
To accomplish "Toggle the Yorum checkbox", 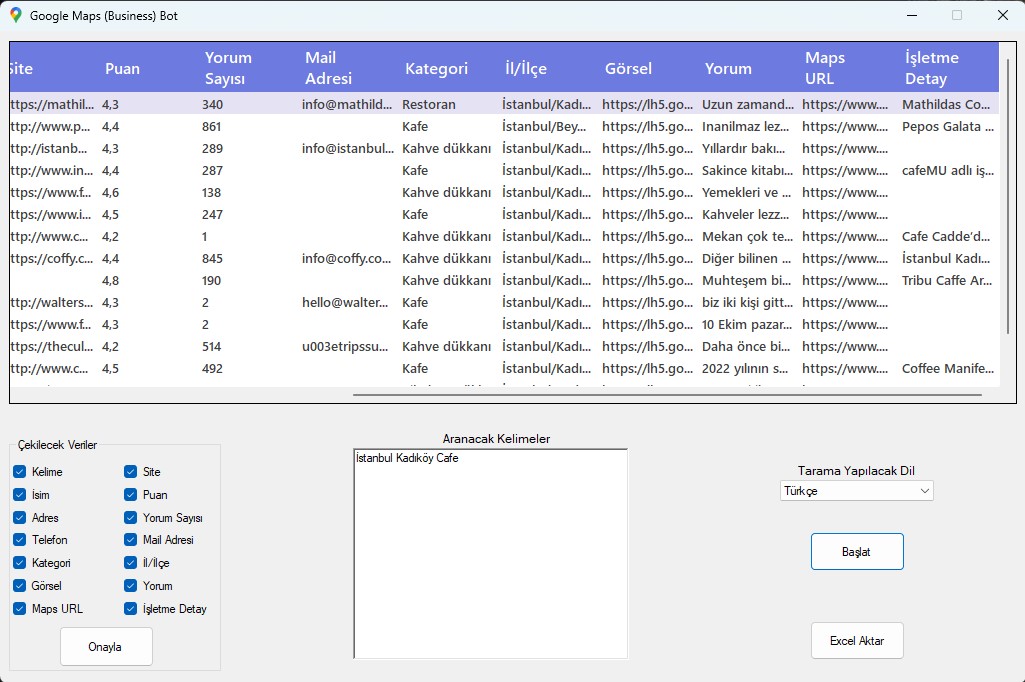I will (131, 585).
